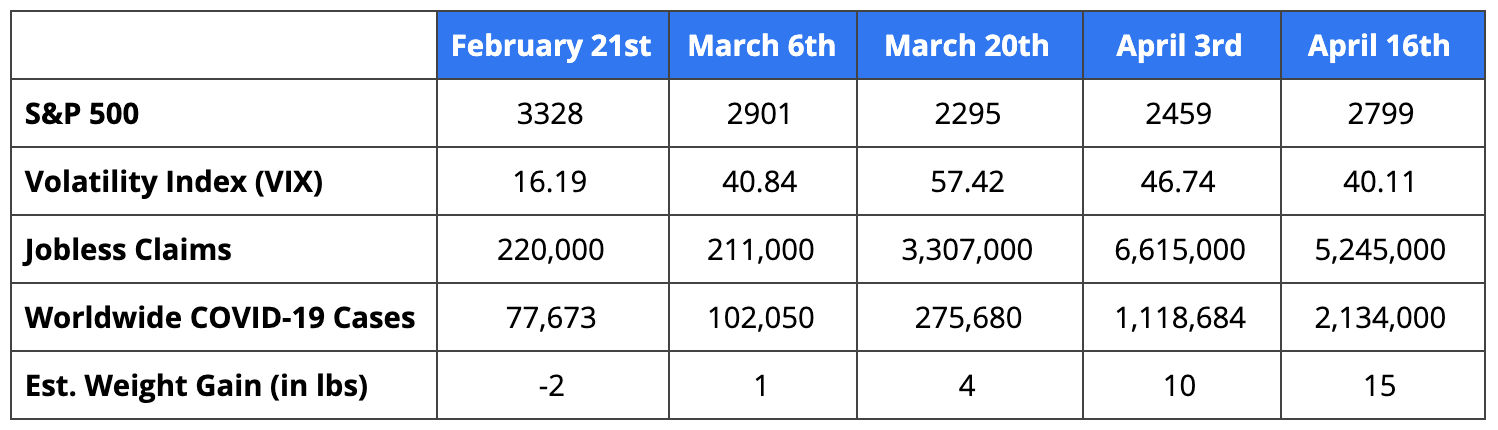
Task: Select the S&P 500 row label
Action: tap(82, 114)
